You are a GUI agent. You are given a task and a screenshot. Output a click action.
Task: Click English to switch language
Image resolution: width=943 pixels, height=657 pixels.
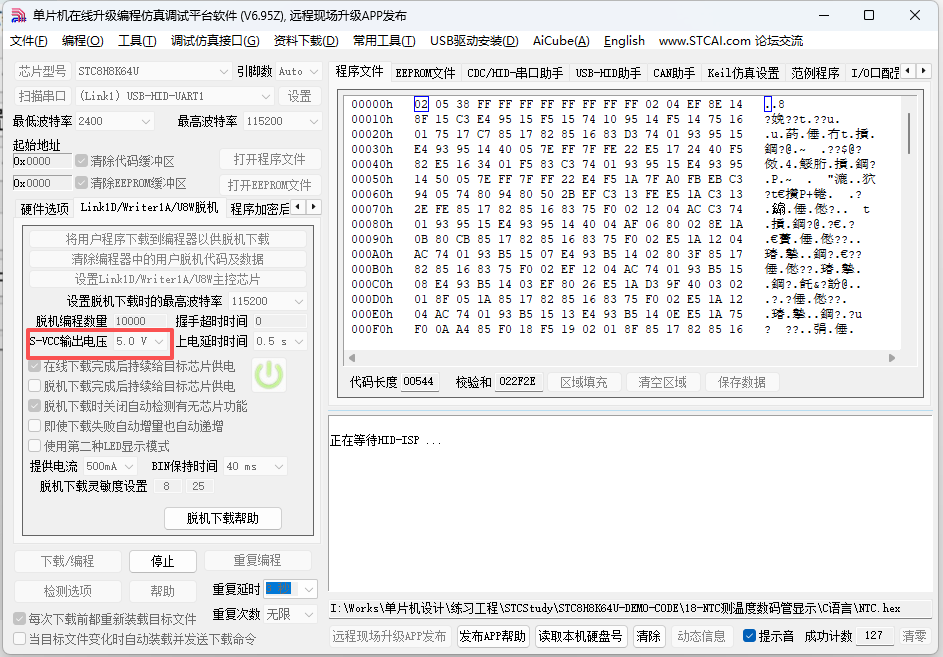(x=624, y=41)
